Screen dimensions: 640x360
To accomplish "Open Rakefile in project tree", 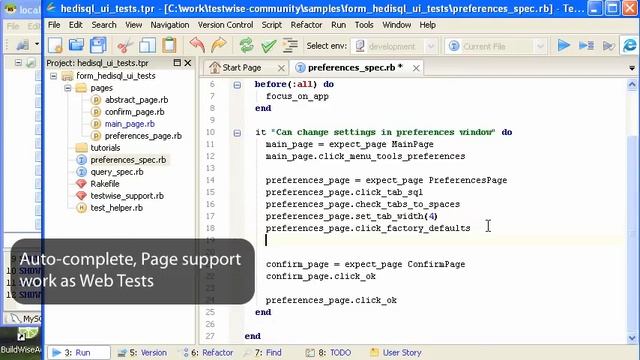I will coord(105,184).
